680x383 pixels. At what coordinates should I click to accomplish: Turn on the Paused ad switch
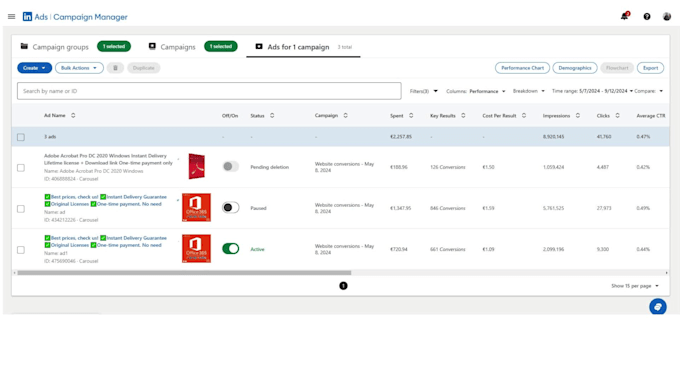pyautogui.click(x=230, y=208)
